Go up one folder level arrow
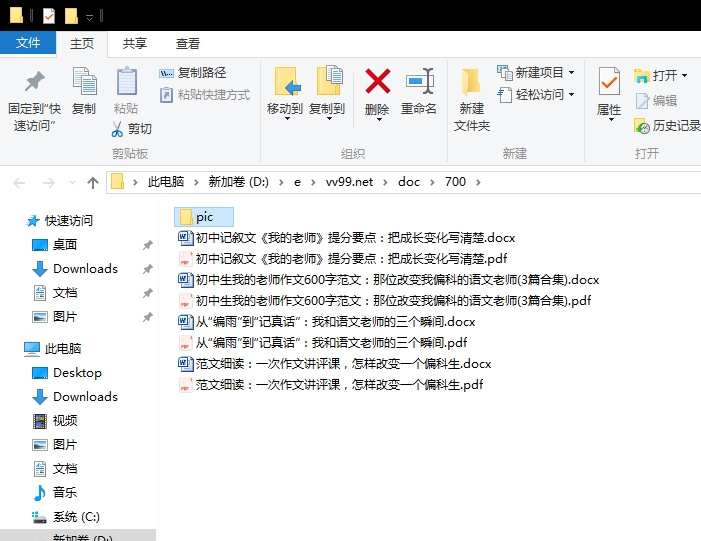This screenshot has height=541, width=701. click(x=93, y=182)
